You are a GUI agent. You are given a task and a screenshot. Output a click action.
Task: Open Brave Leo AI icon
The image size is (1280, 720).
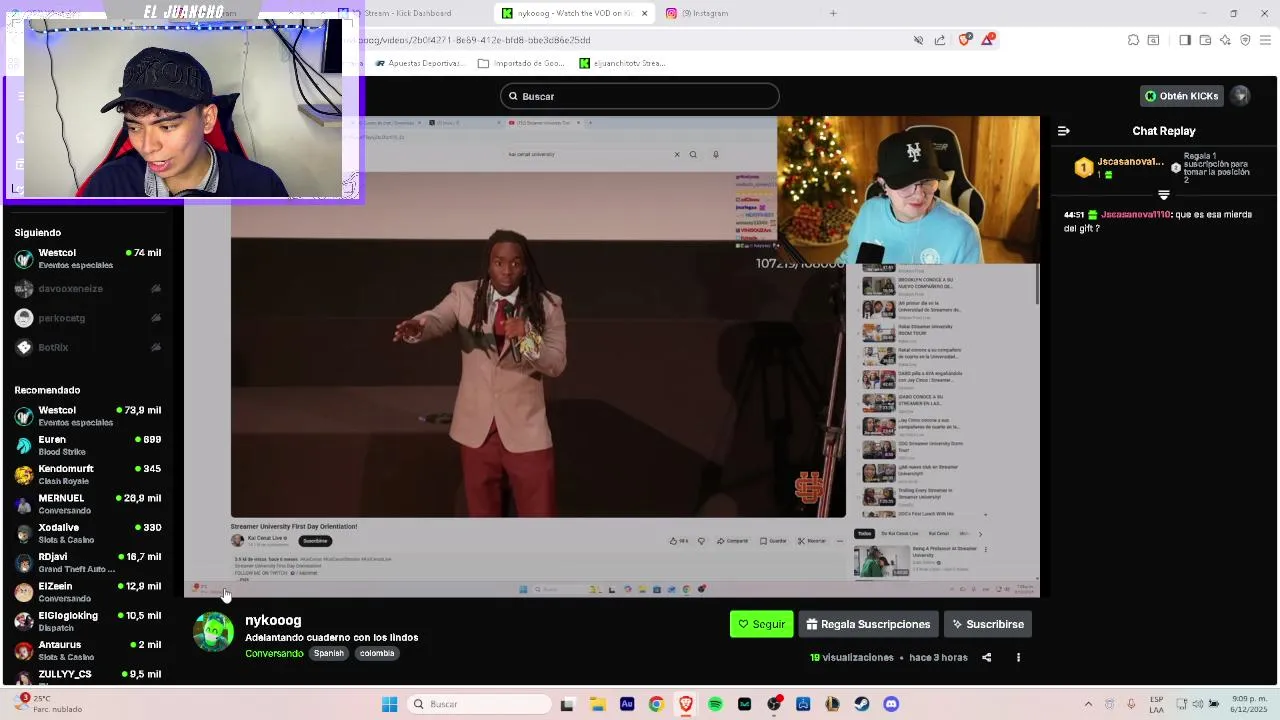[1225, 40]
